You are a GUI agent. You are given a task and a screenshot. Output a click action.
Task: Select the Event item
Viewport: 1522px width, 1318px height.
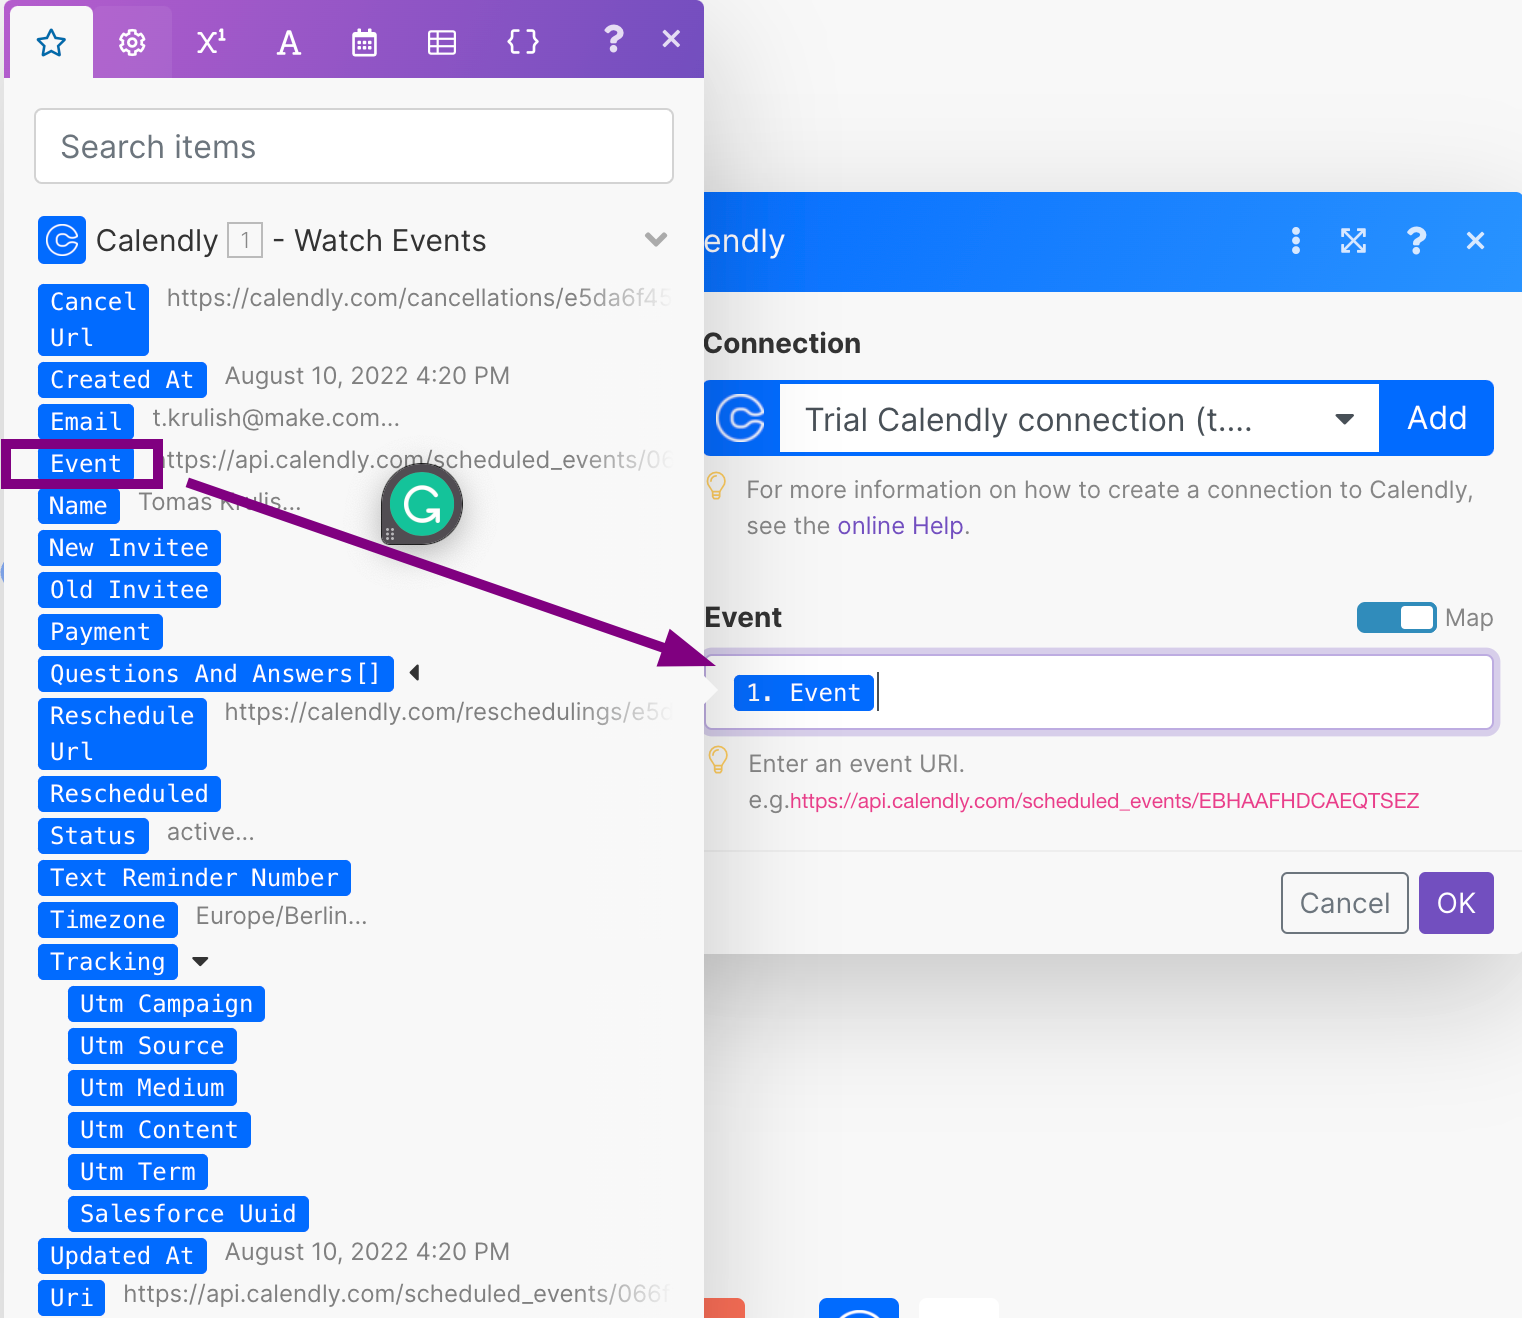[86, 464]
